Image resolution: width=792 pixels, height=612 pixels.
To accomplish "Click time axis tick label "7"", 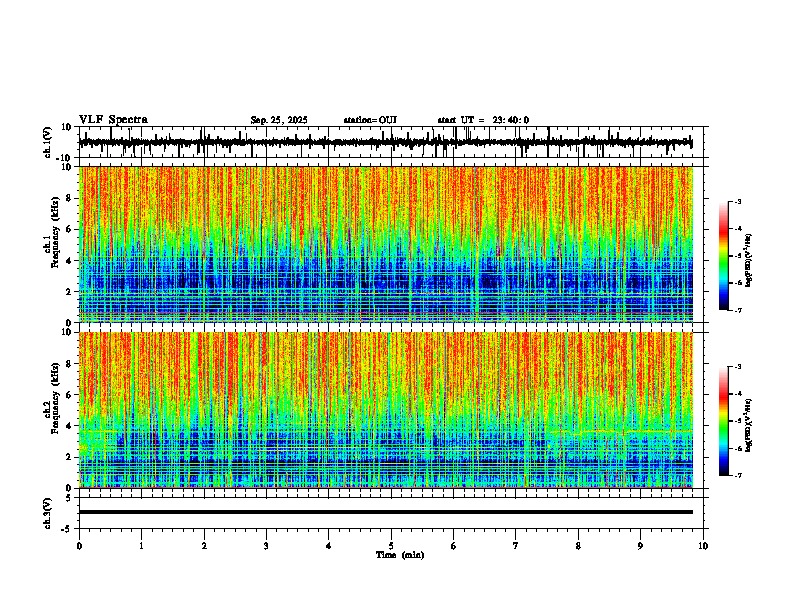I will 516,546.
